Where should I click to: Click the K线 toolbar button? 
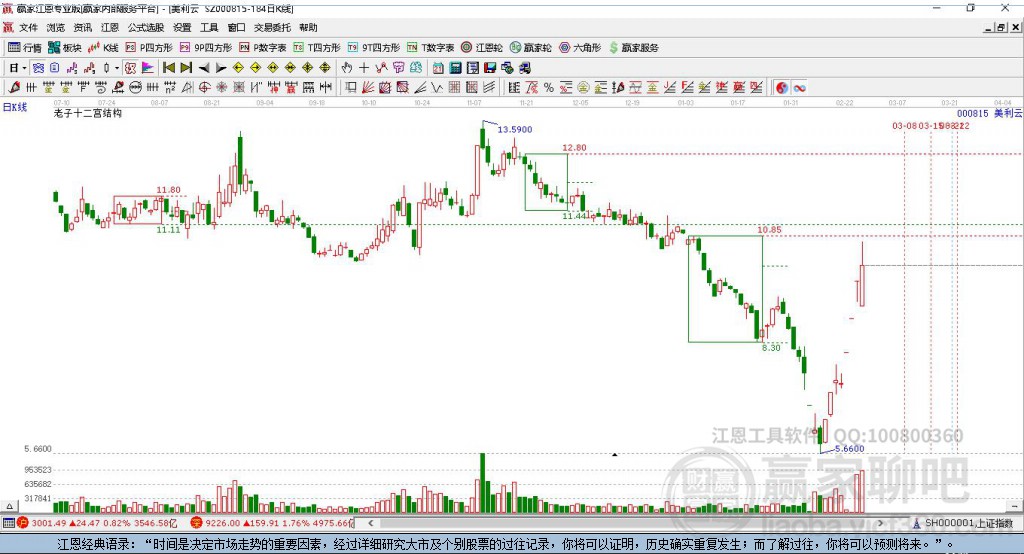point(103,48)
